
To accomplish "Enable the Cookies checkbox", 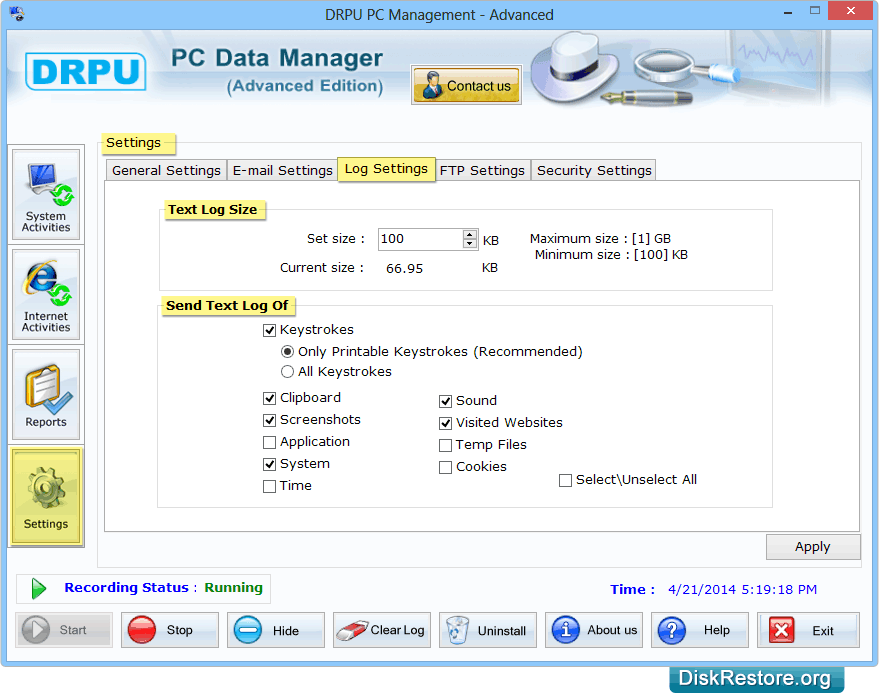I will (x=446, y=467).
